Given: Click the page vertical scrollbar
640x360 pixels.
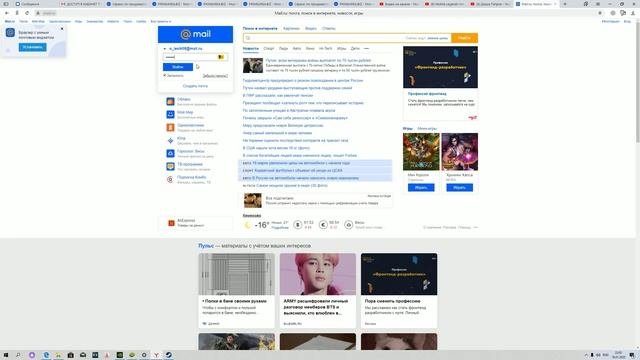Looking at the screenshot, I should click(x=638, y=82).
